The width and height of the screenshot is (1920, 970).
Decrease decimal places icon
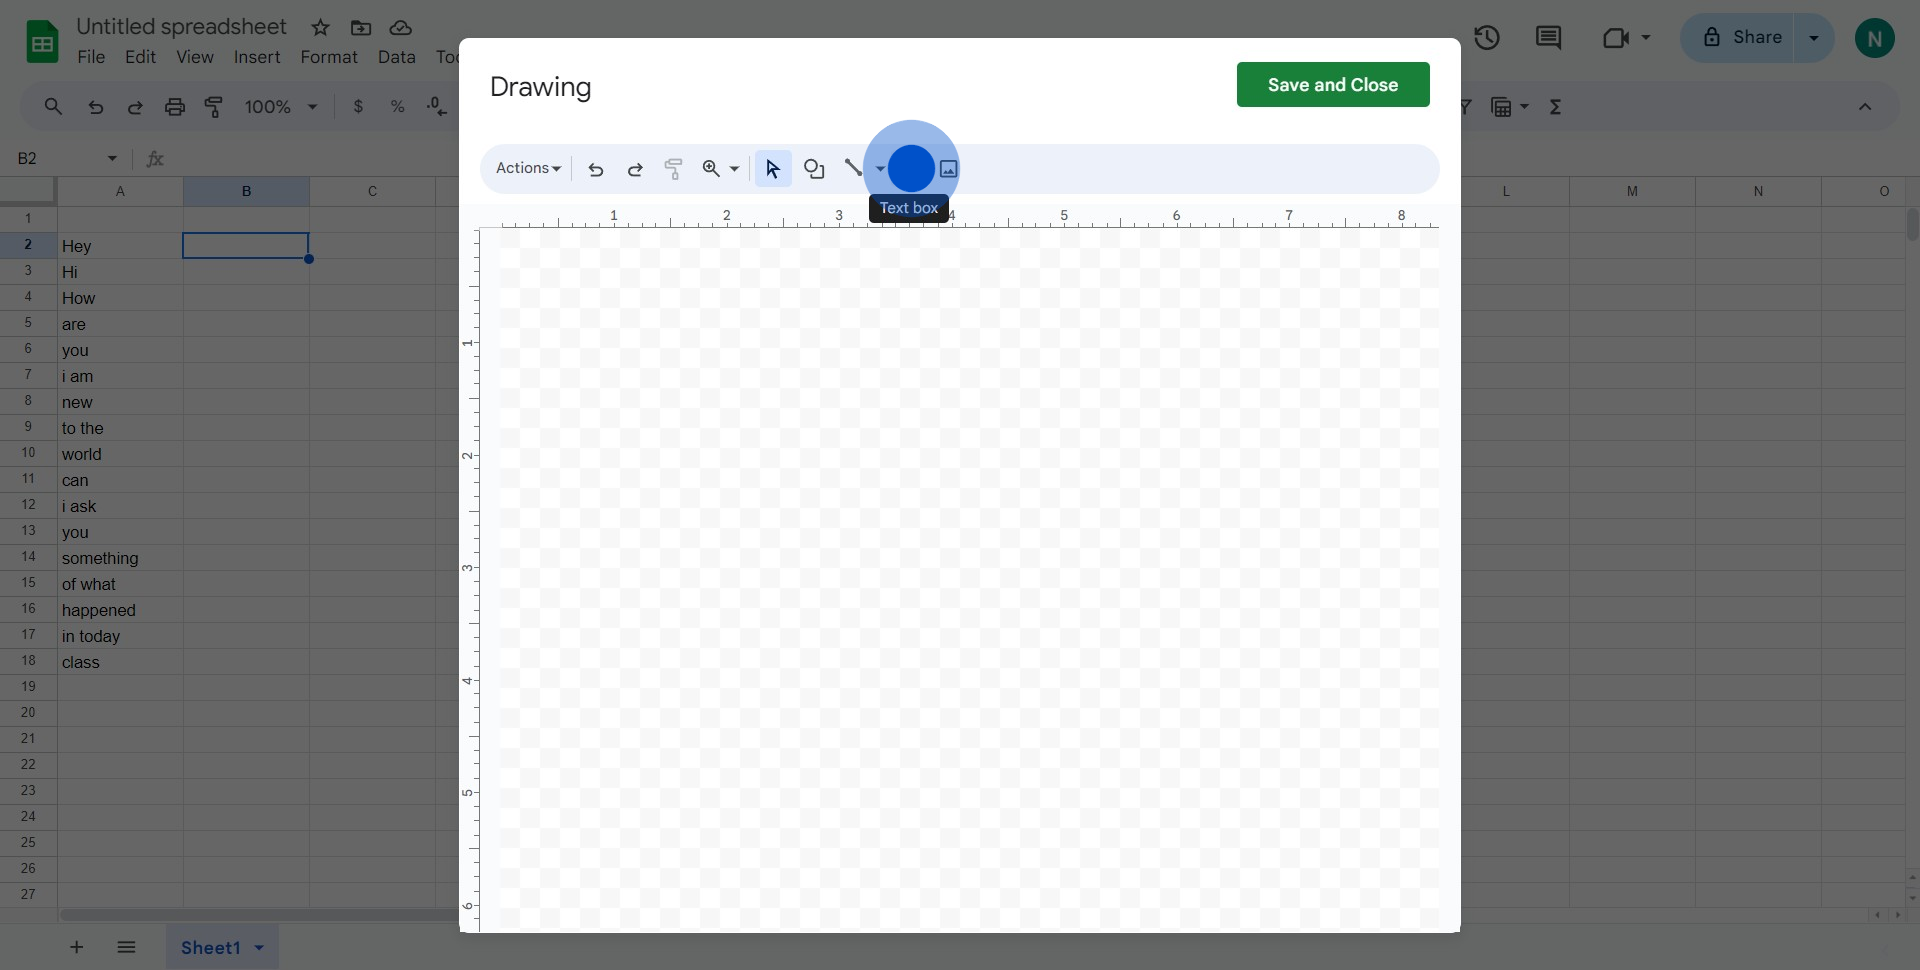[x=437, y=107]
